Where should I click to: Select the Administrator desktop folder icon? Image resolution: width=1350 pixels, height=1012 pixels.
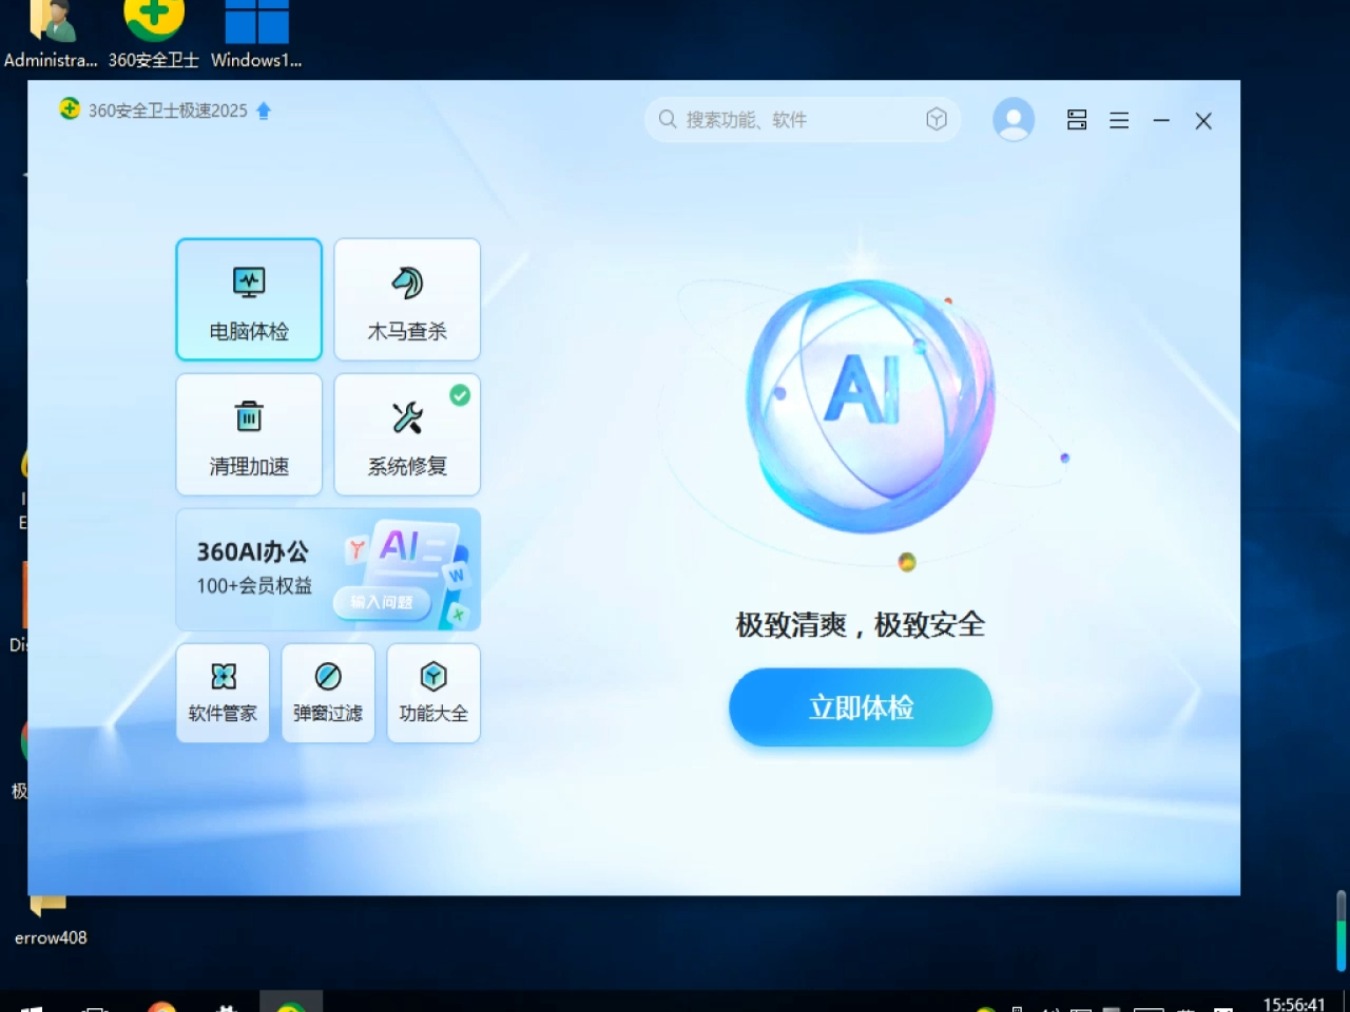[x=50, y=35]
